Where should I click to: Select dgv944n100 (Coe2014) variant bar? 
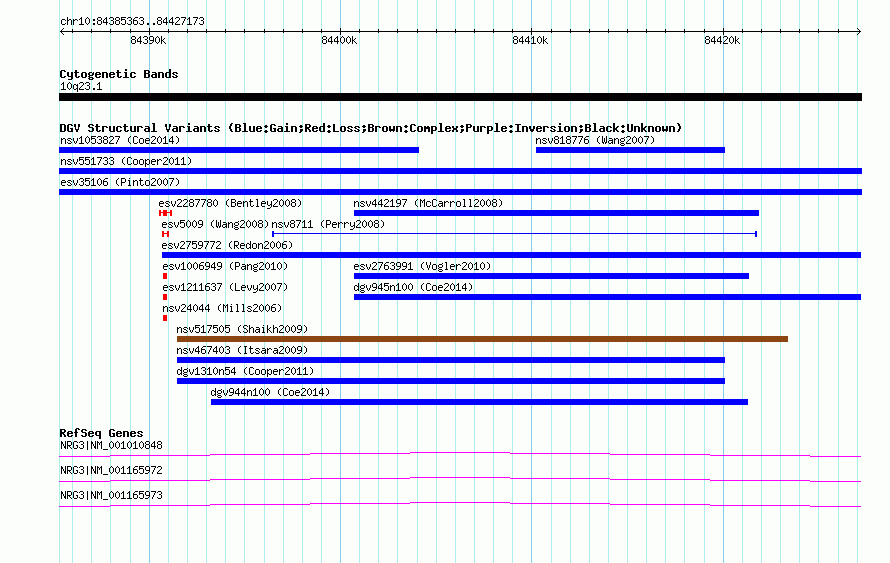(x=480, y=402)
